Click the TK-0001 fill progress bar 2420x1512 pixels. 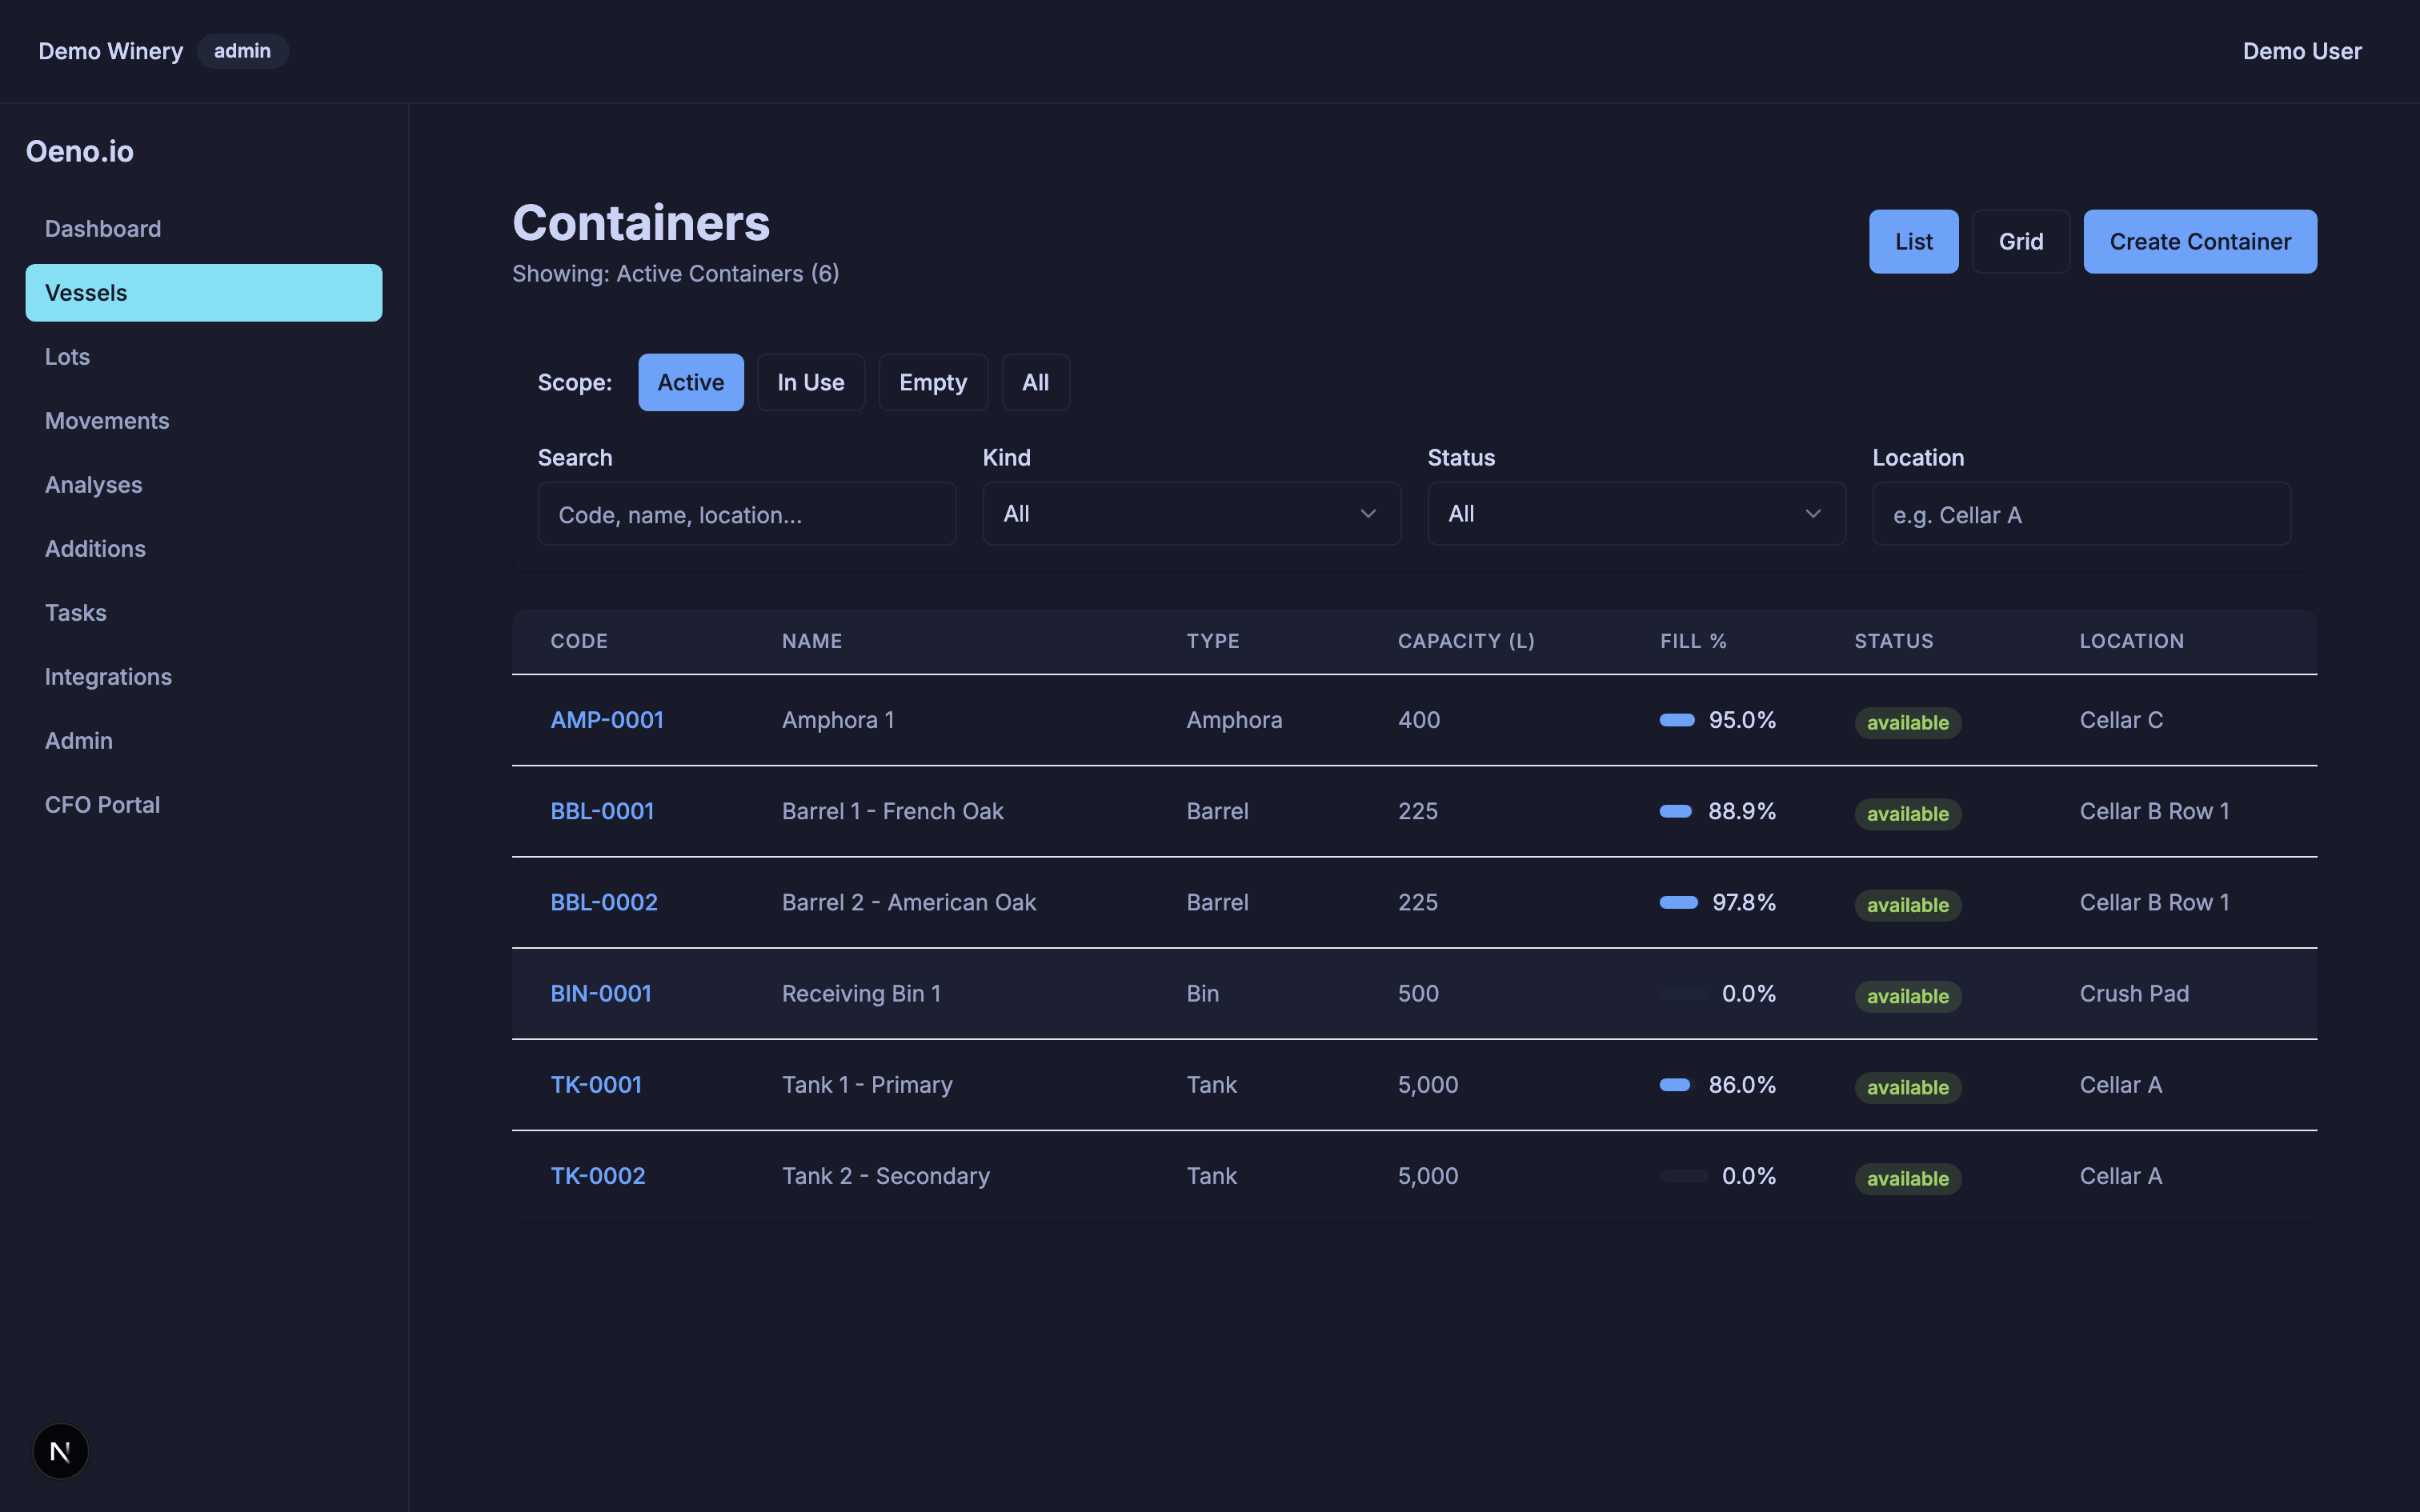coord(1675,1084)
